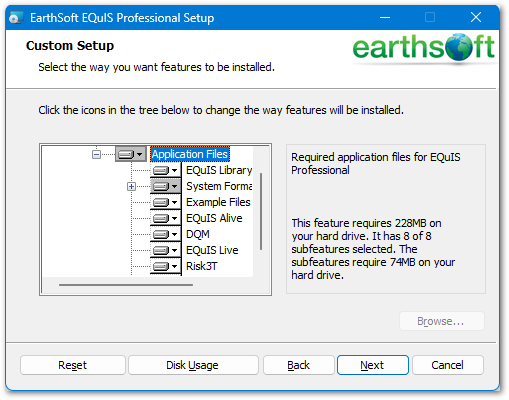Collapse the Application Files tree node
The image size is (509, 400).
pos(96,154)
